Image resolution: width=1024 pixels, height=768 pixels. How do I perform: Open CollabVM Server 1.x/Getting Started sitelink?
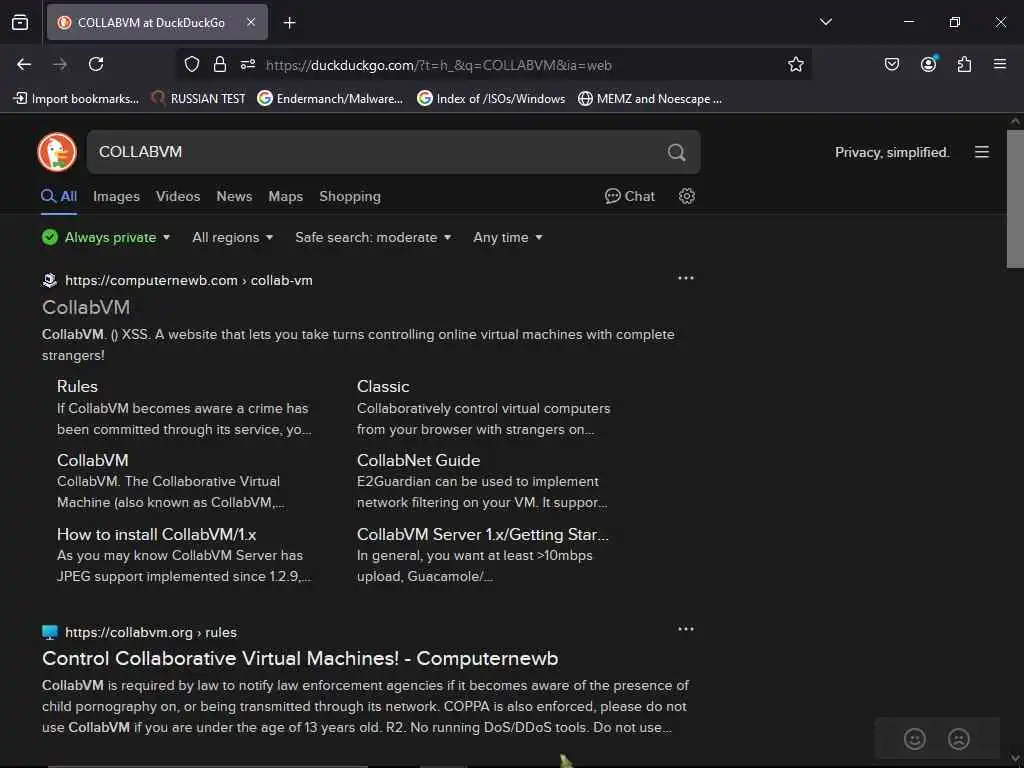pos(483,534)
